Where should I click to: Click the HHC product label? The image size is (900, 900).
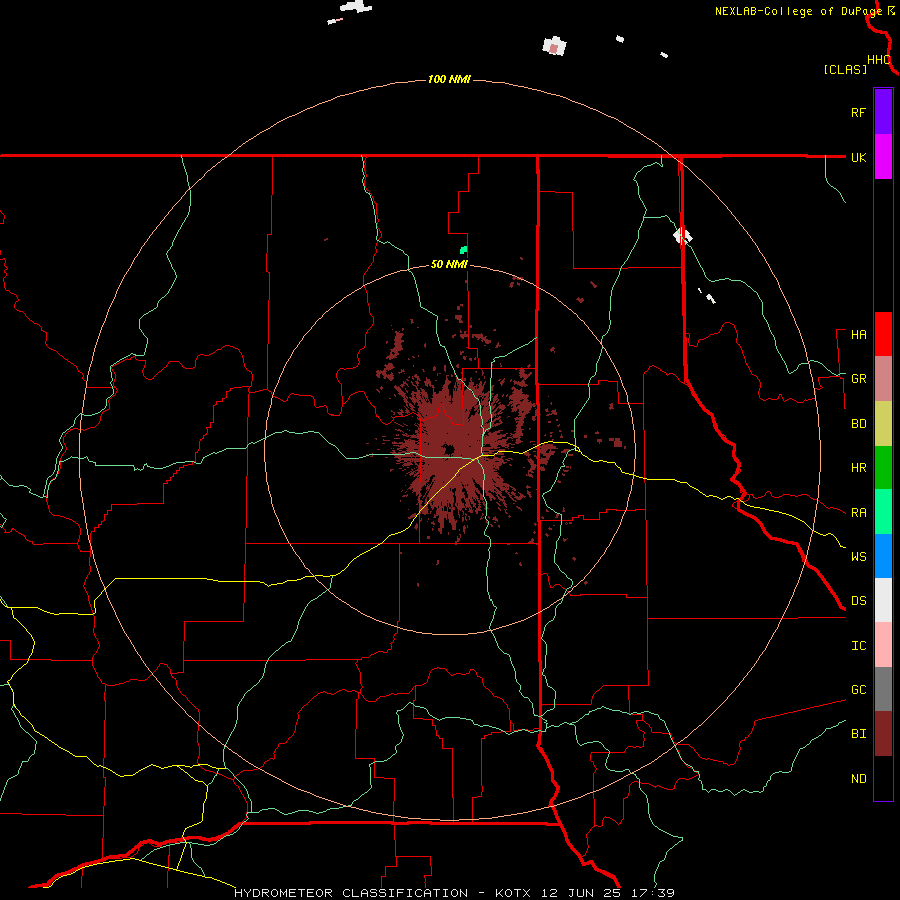(878, 59)
